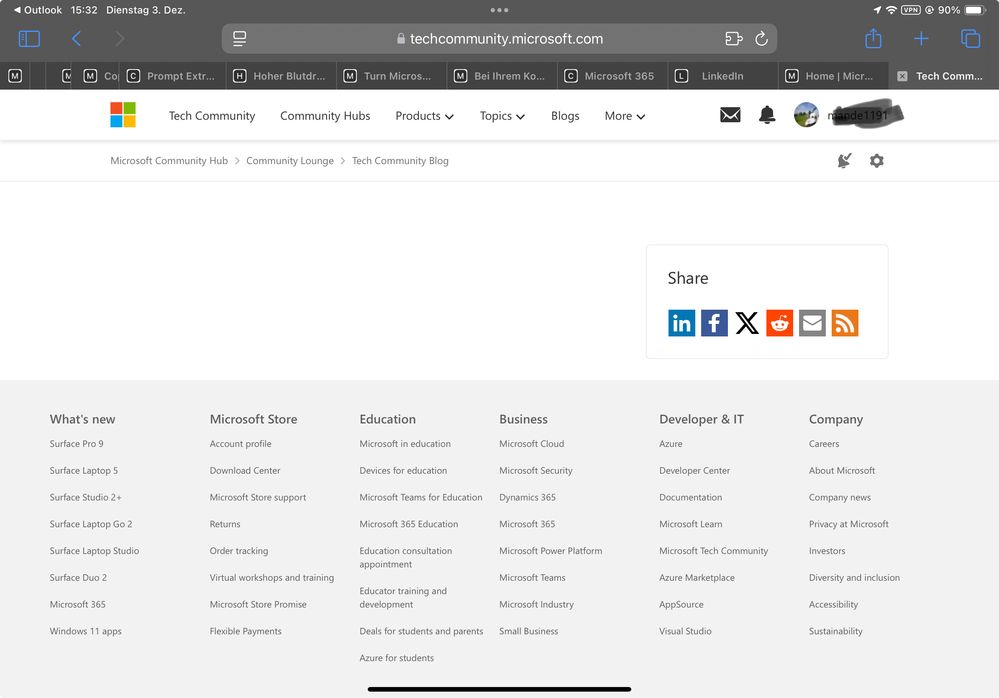Image resolution: width=999 pixels, height=698 pixels.
Task: Close the Tech Community tab
Action: tap(902, 76)
